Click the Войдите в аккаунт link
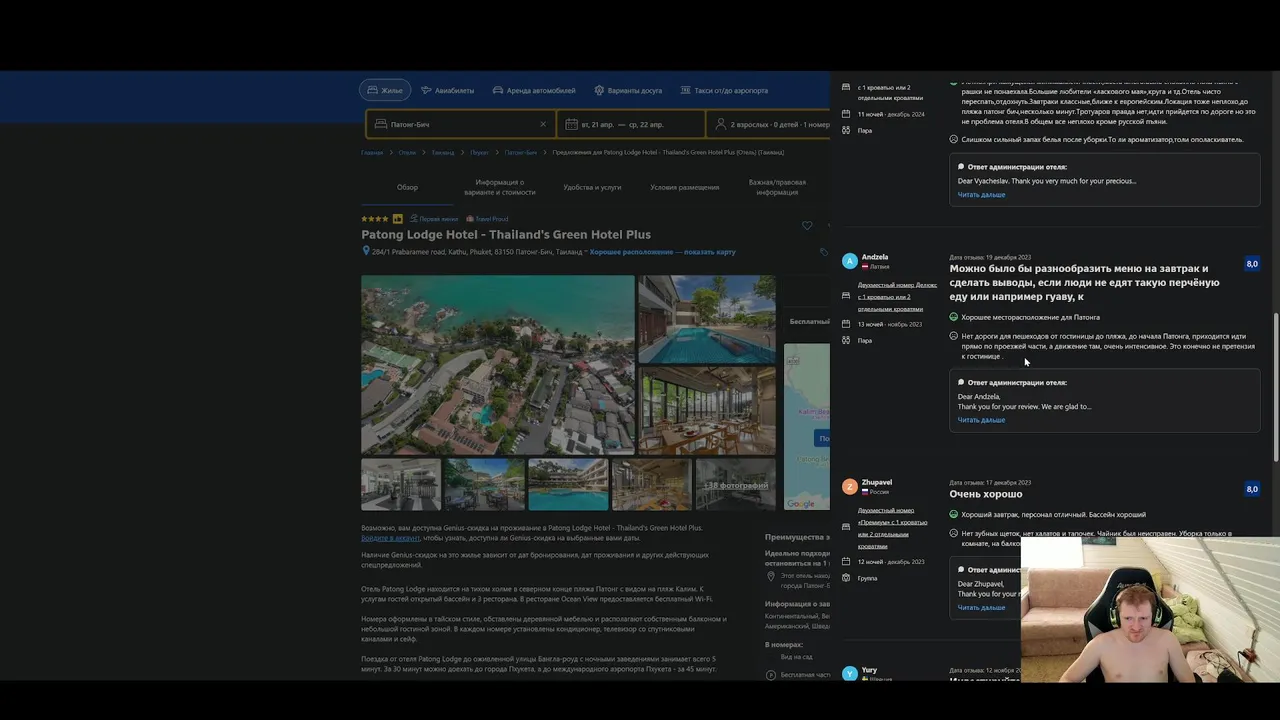Image resolution: width=1280 pixels, height=720 pixels. point(390,538)
